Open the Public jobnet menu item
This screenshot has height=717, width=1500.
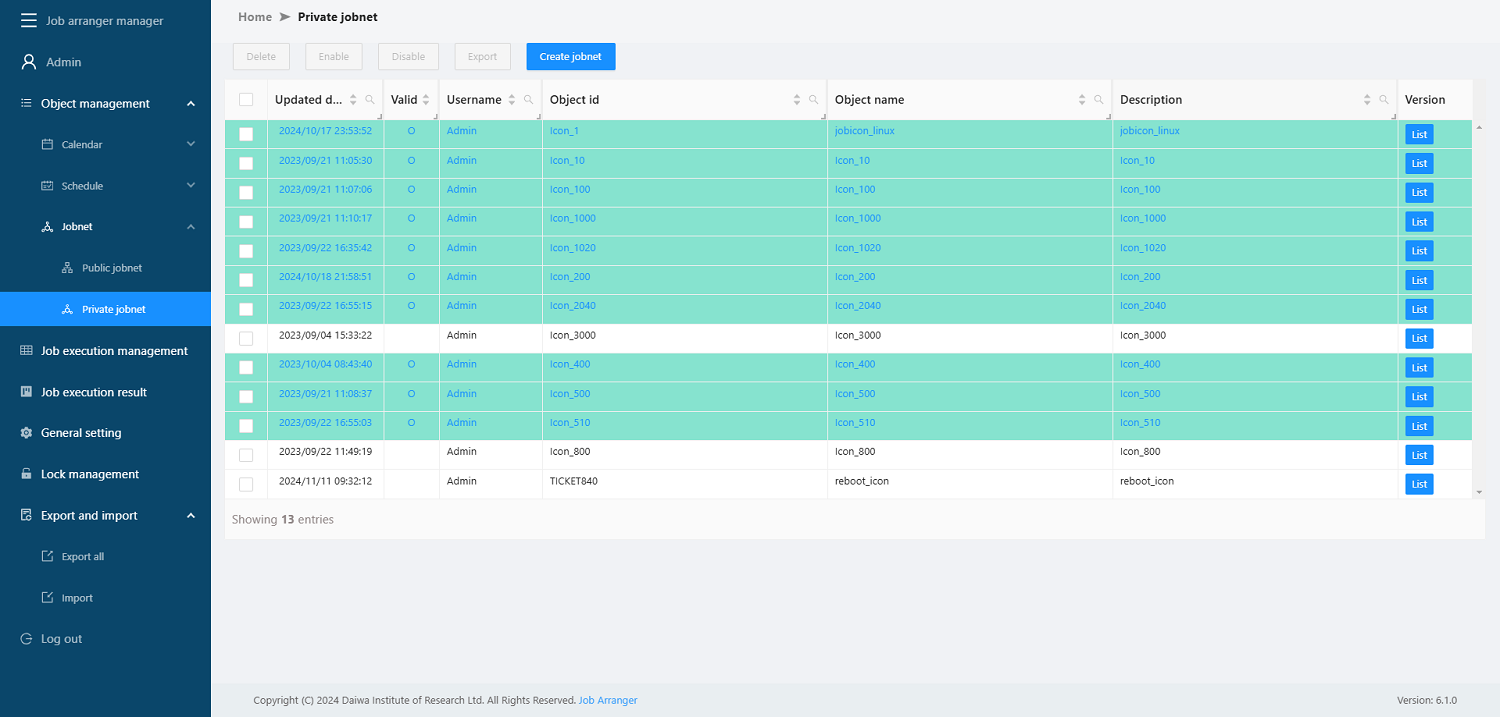(105, 268)
